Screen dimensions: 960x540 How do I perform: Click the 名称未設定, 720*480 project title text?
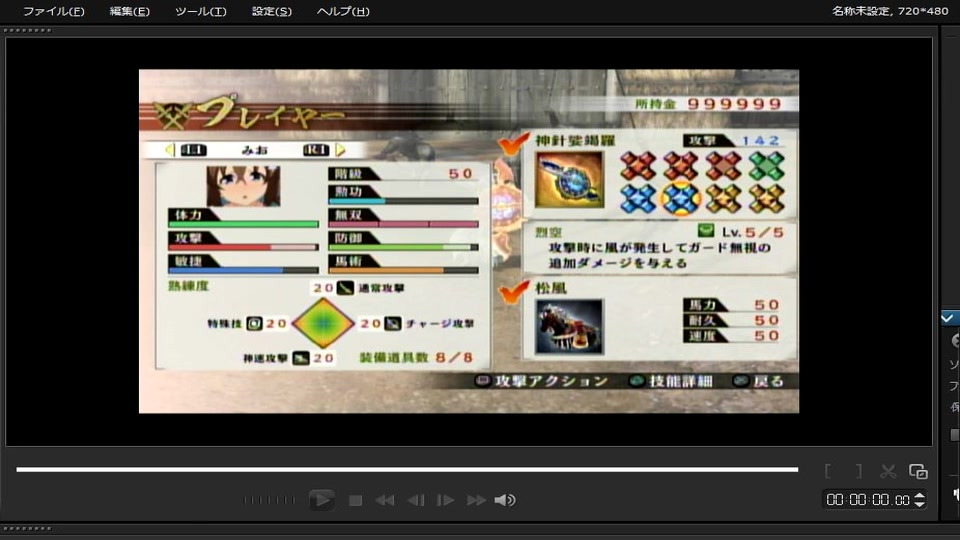[x=890, y=10]
